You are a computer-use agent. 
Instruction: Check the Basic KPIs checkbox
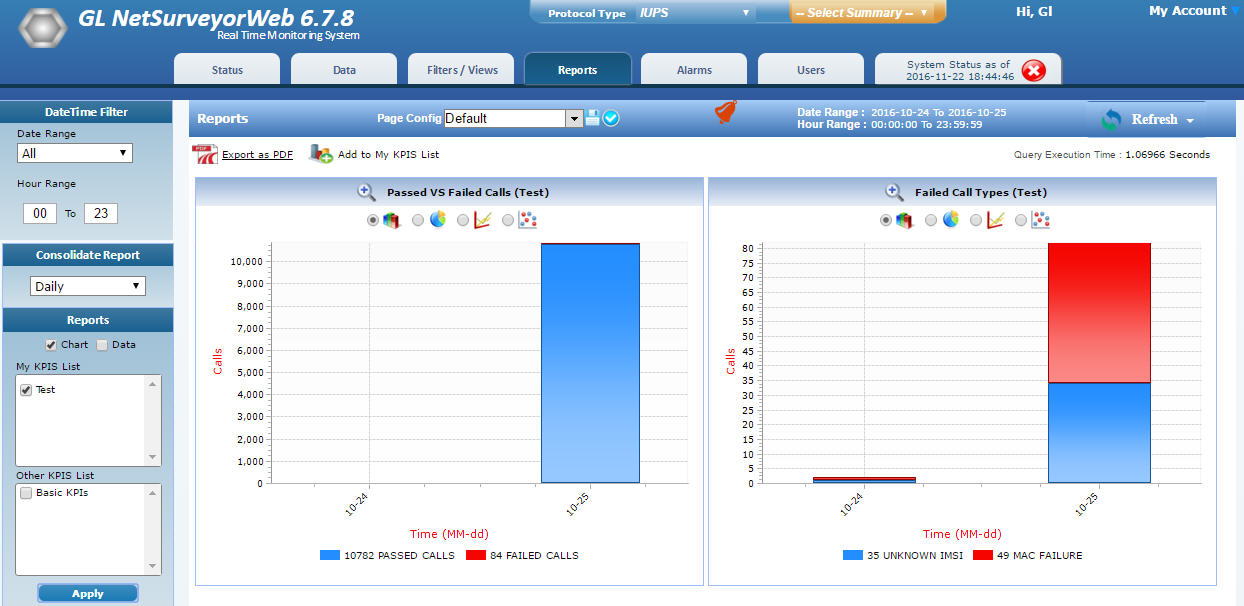pos(26,493)
